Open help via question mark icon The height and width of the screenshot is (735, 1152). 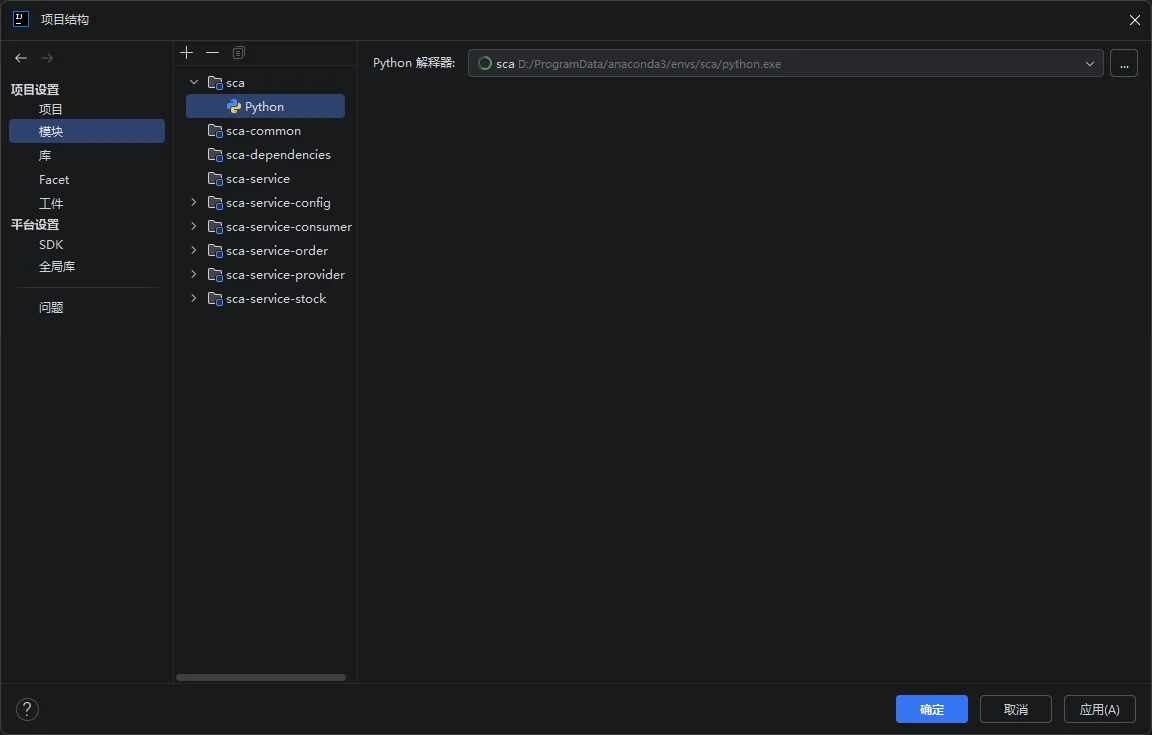click(27, 710)
